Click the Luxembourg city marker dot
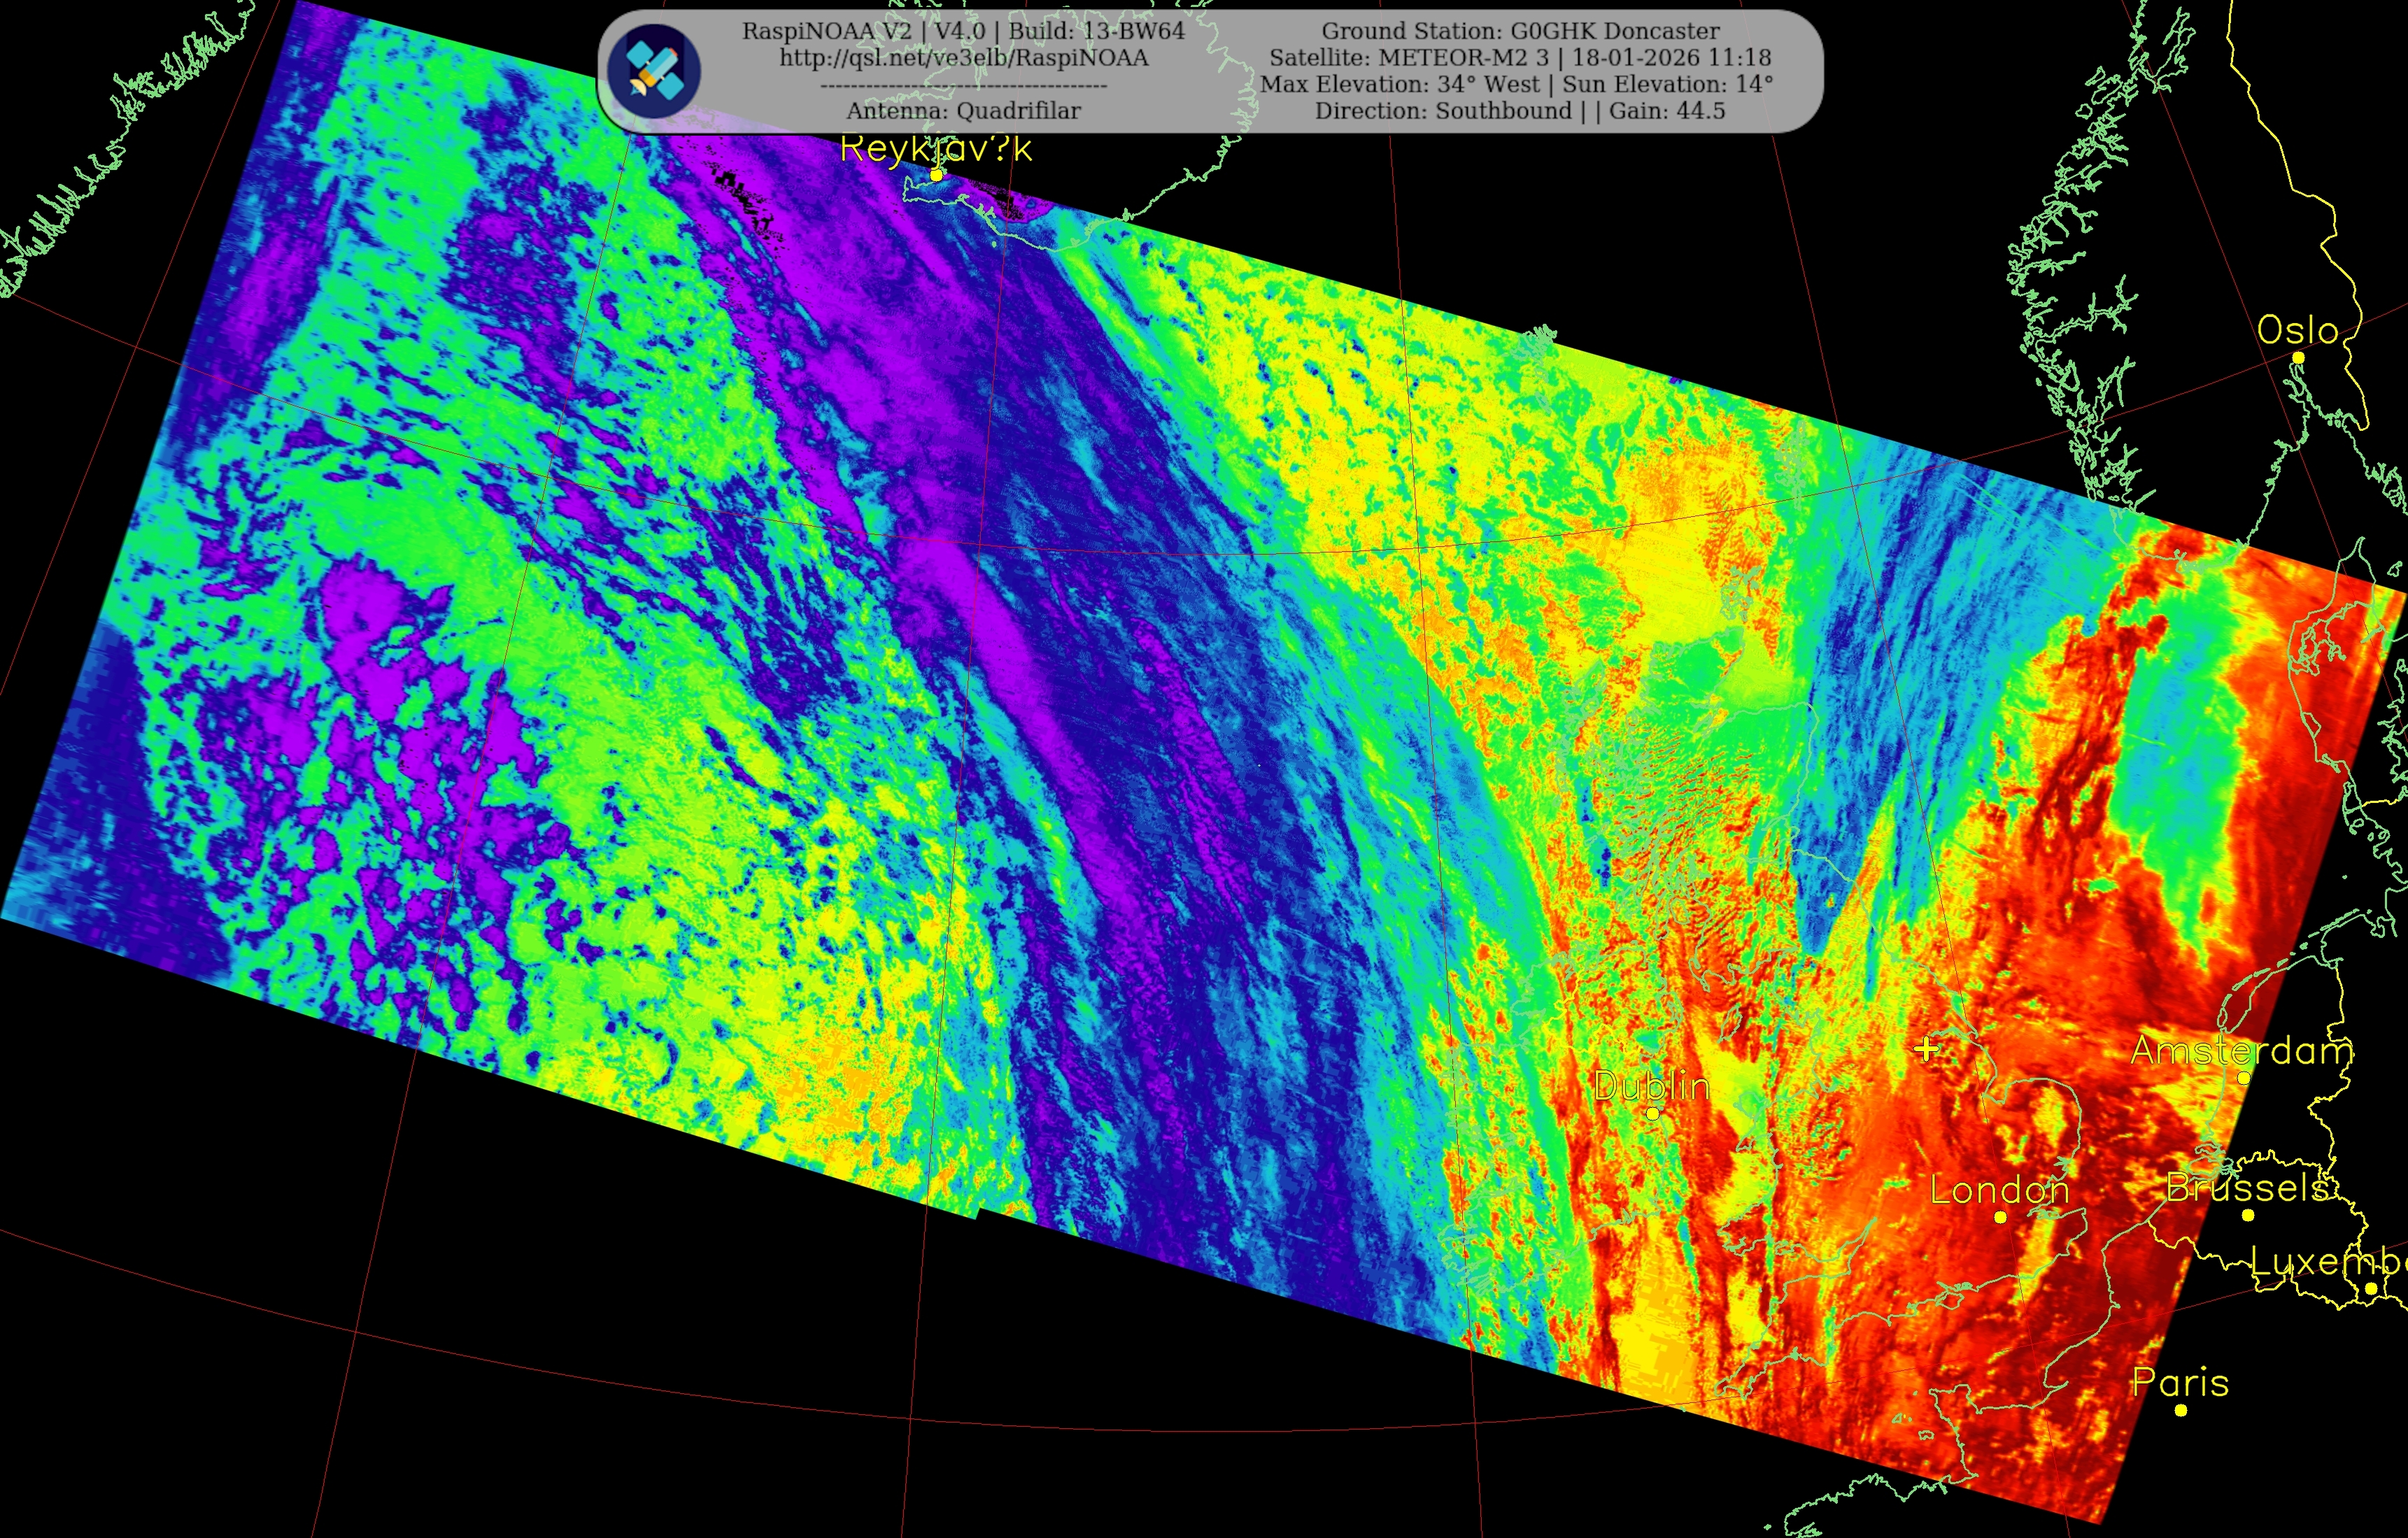 coord(2371,1288)
